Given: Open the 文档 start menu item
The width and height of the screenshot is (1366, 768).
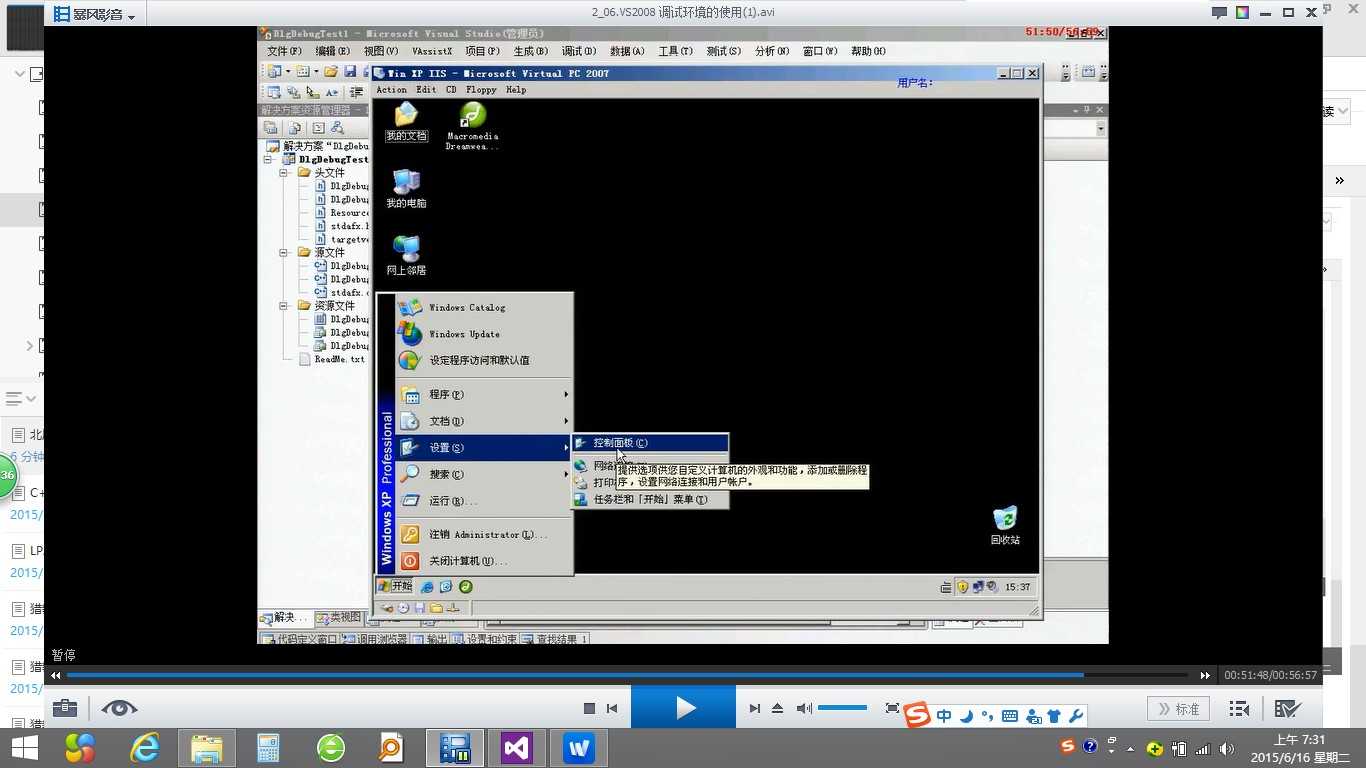Looking at the screenshot, I should (x=484, y=421).
